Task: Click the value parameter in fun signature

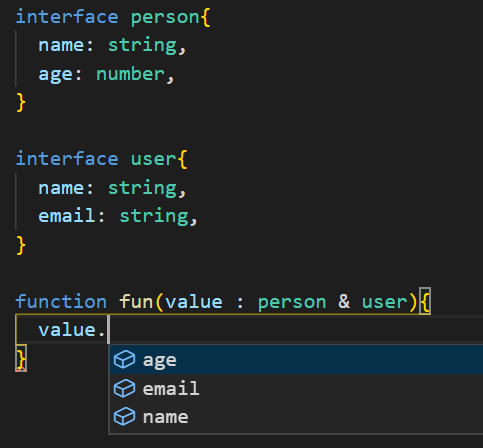Action: click(x=194, y=302)
